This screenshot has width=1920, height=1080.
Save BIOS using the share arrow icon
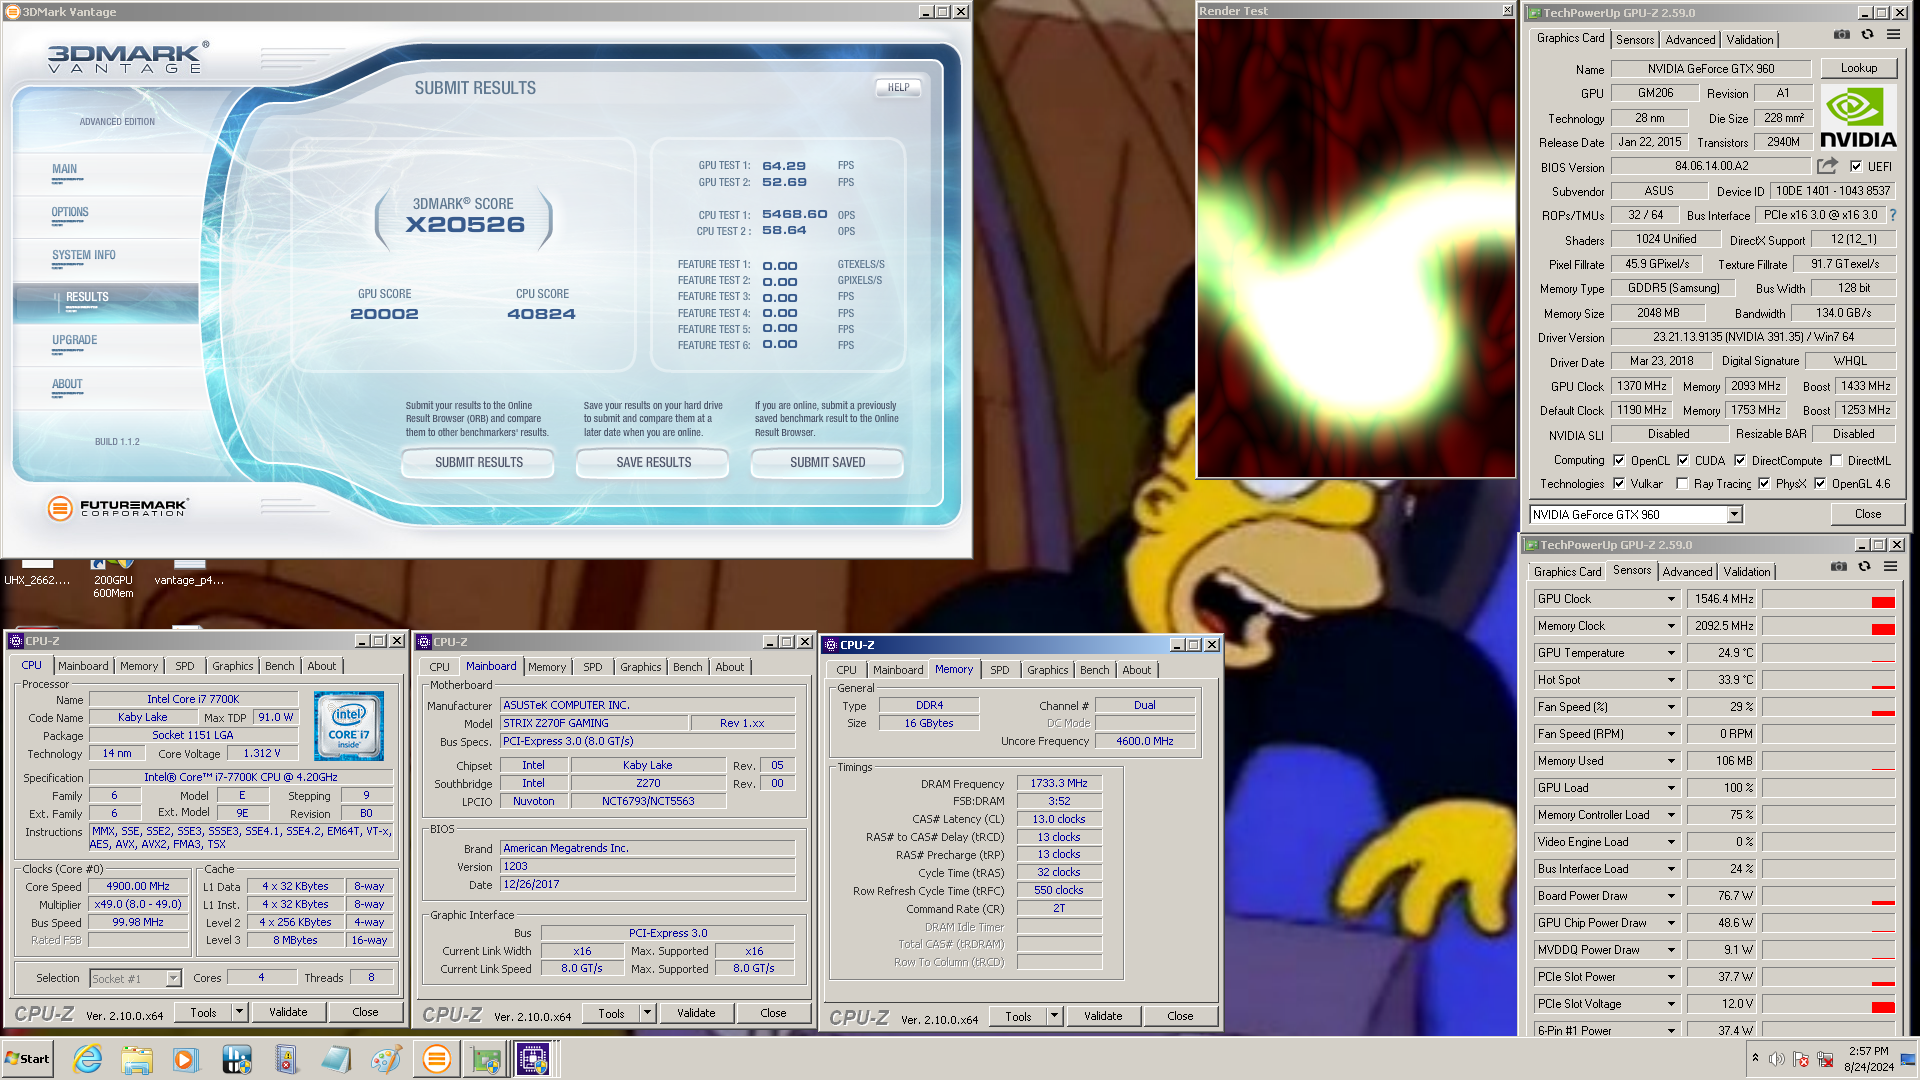pyautogui.click(x=1828, y=166)
